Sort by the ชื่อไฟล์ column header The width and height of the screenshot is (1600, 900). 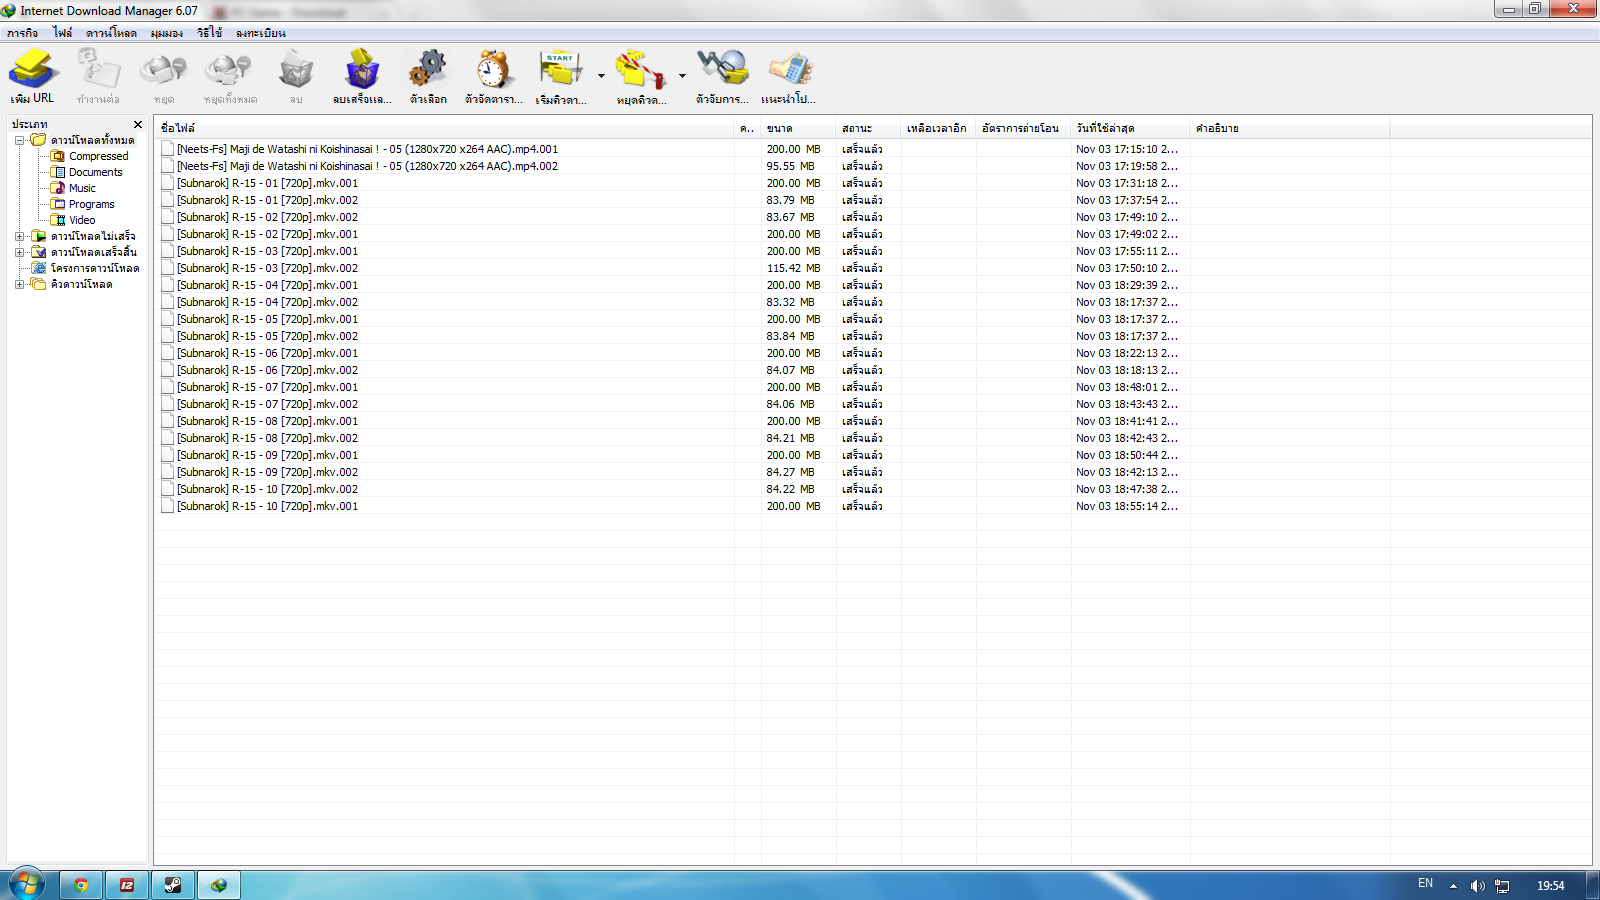click(x=445, y=128)
